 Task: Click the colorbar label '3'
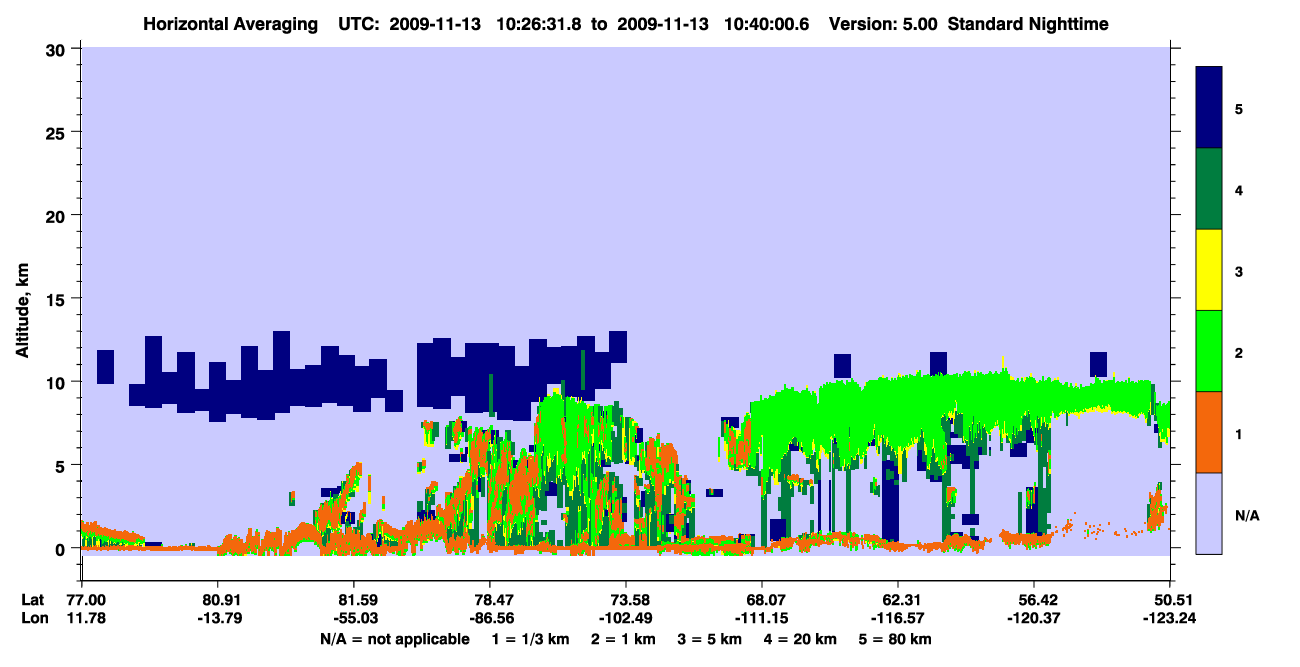click(x=1238, y=271)
